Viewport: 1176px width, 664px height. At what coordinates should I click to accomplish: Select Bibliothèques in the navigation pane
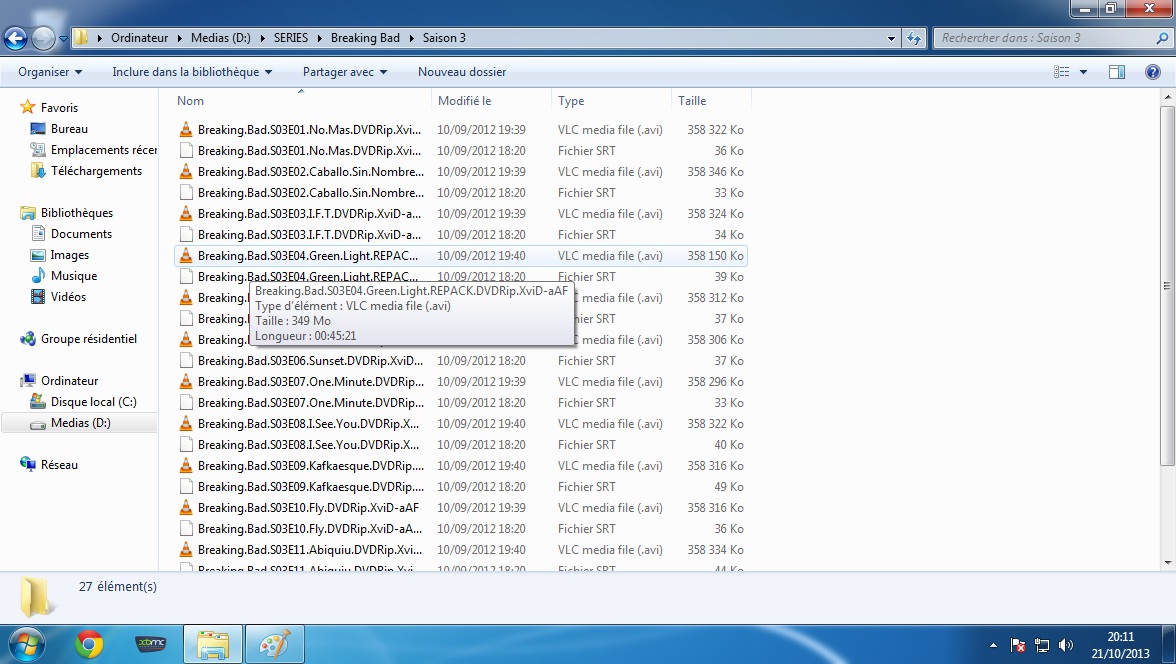[76, 213]
